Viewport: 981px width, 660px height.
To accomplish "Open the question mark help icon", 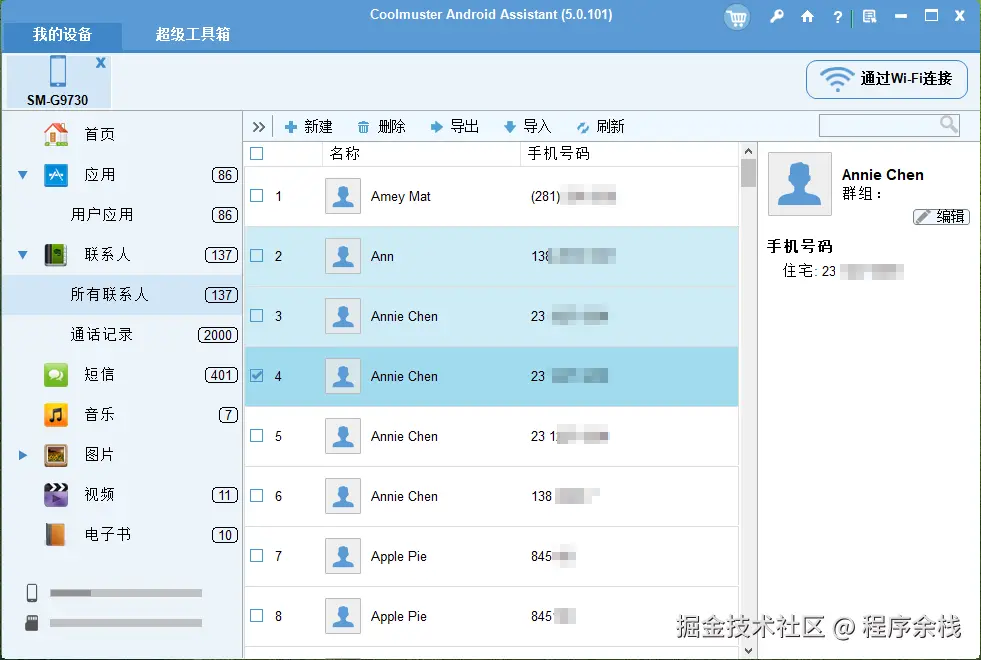I will (x=838, y=17).
